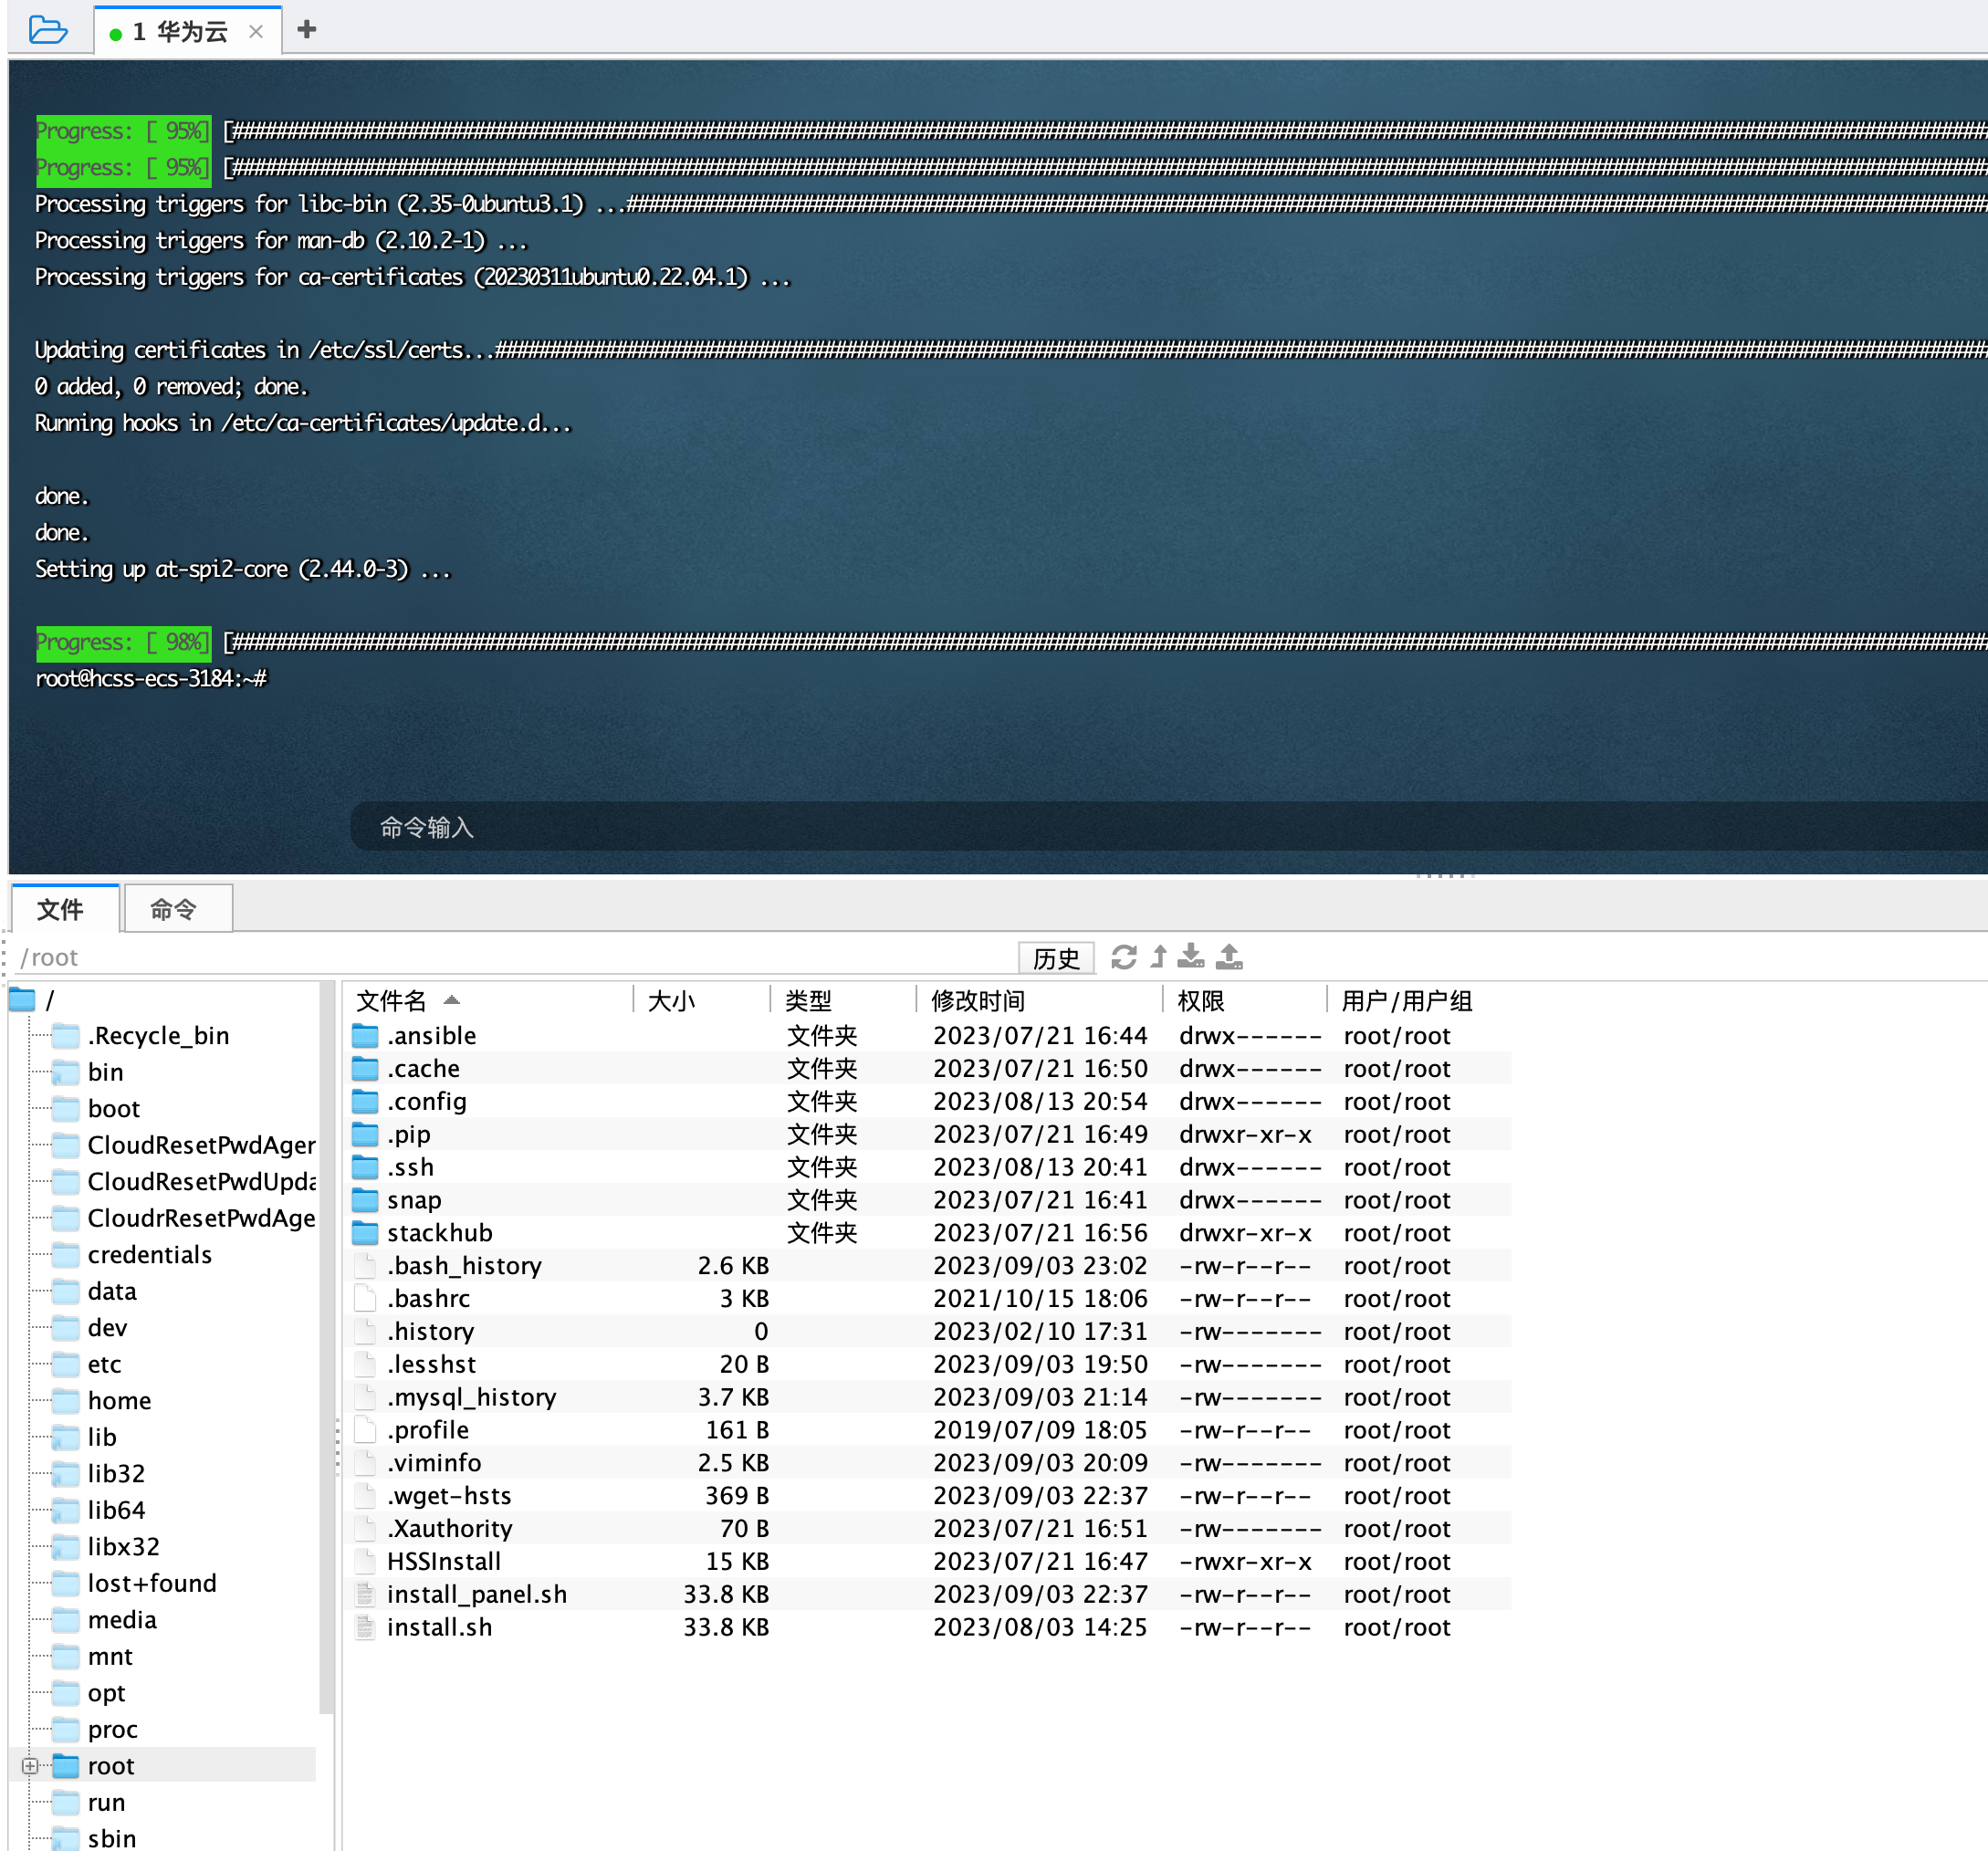Switch to the 命令 tab

(x=174, y=909)
